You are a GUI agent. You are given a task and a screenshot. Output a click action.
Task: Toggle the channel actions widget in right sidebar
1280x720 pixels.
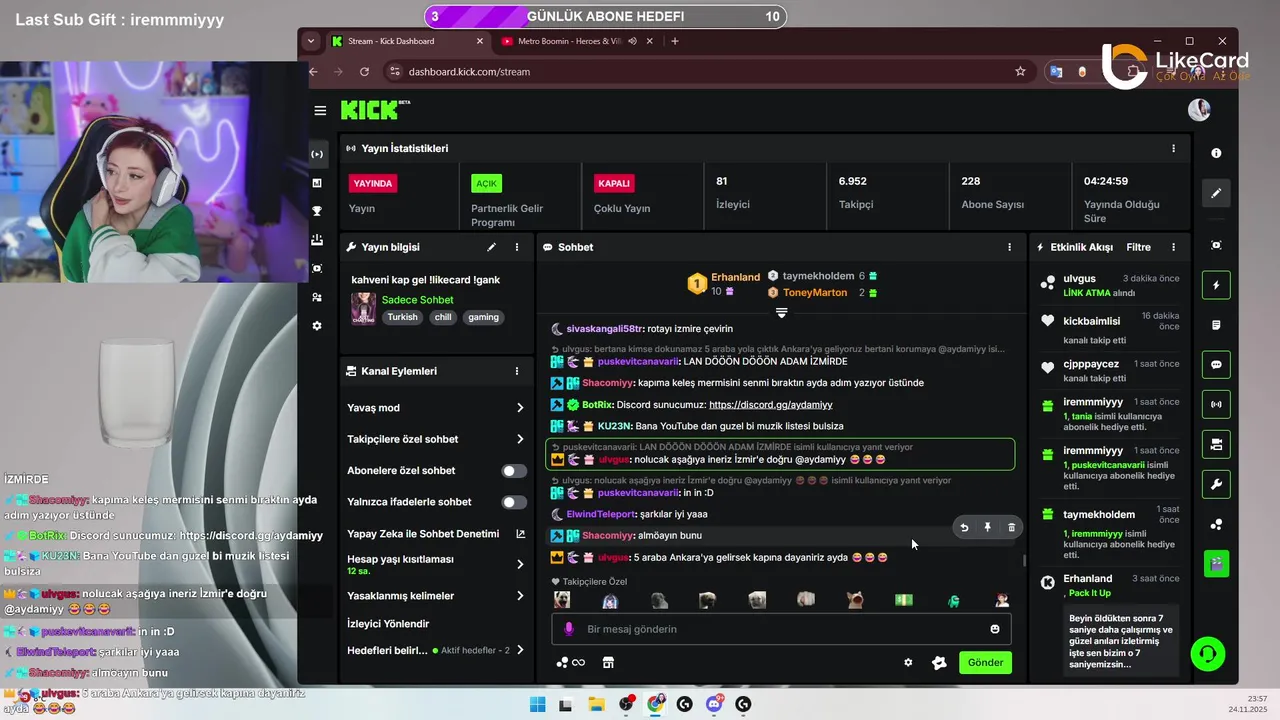tap(1216, 444)
